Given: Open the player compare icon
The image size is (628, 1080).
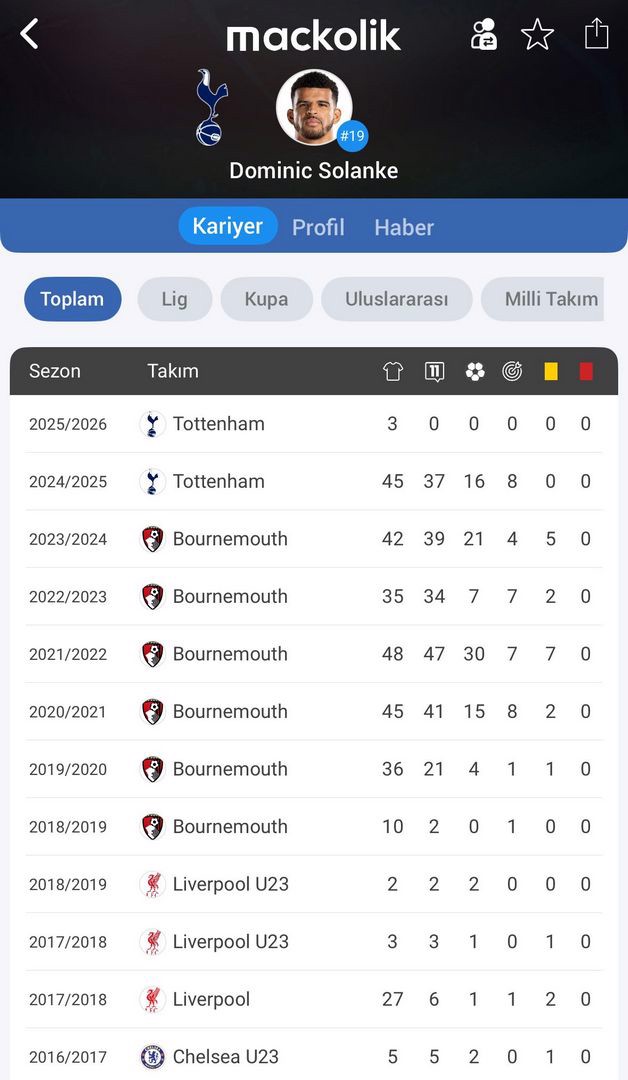Looking at the screenshot, I should click(484, 34).
